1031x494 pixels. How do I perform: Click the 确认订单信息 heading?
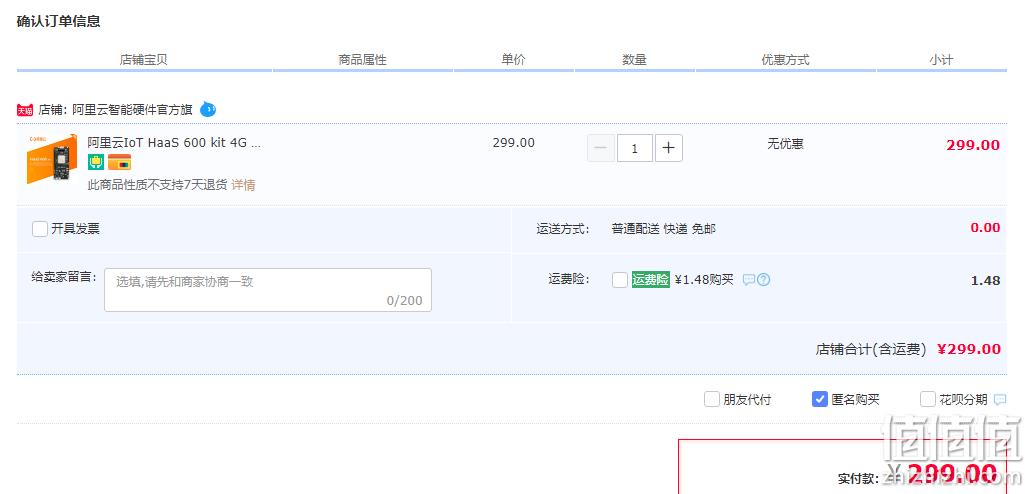point(59,21)
